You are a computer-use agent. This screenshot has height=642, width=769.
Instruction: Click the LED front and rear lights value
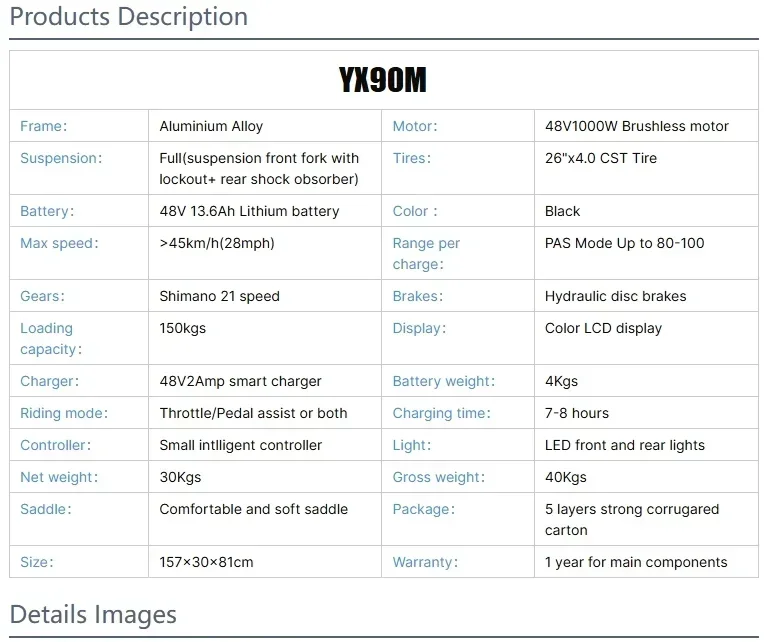624,445
